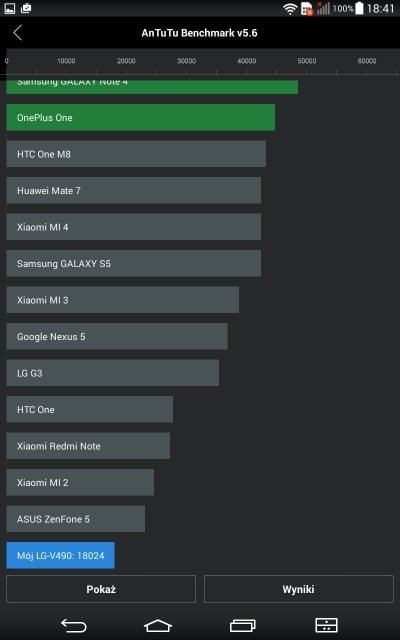
Task: Tap the dual-window navigation icon
Action: point(327,625)
